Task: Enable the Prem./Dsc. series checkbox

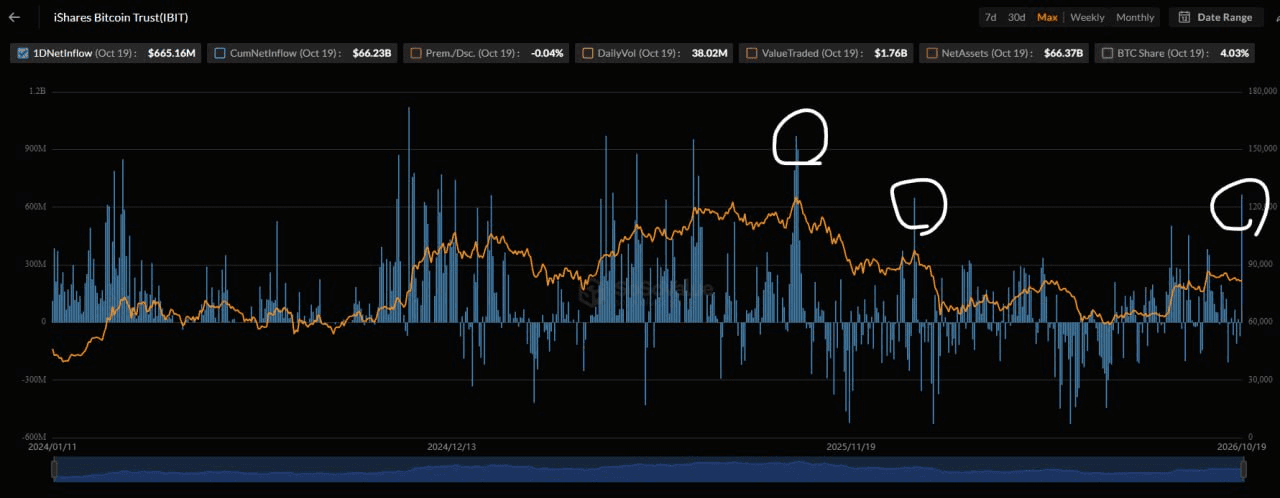Action: click(x=415, y=53)
